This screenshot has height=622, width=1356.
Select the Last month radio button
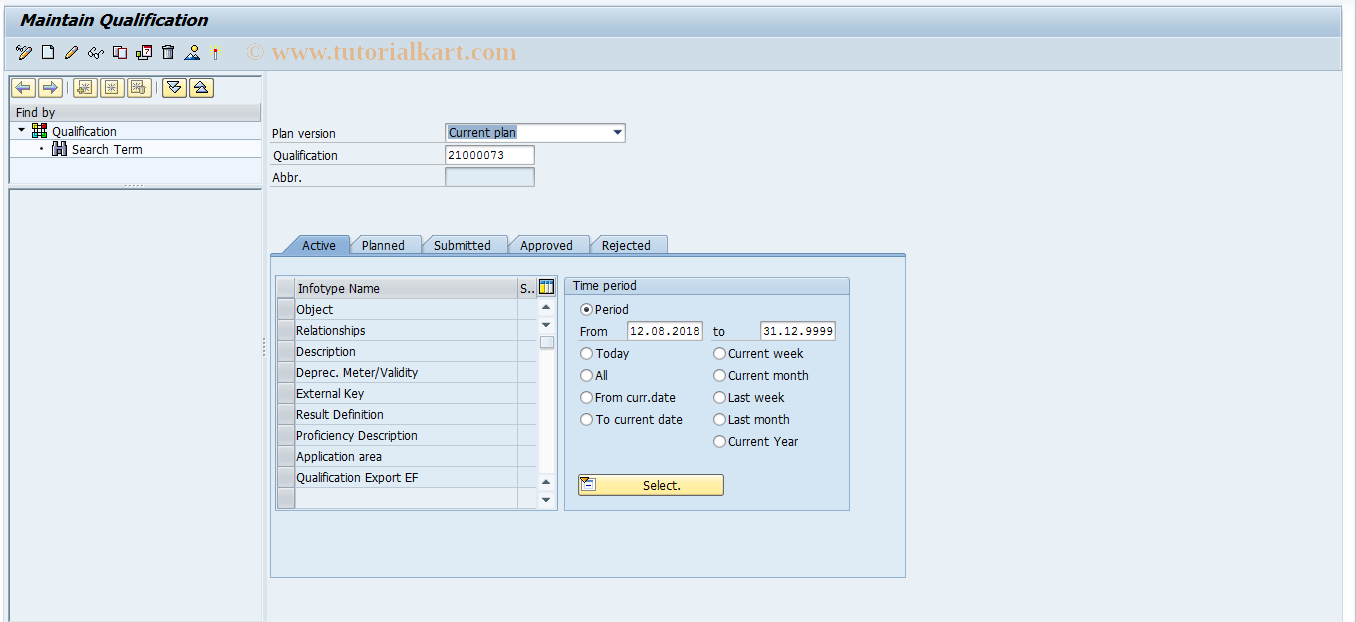click(719, 420)
